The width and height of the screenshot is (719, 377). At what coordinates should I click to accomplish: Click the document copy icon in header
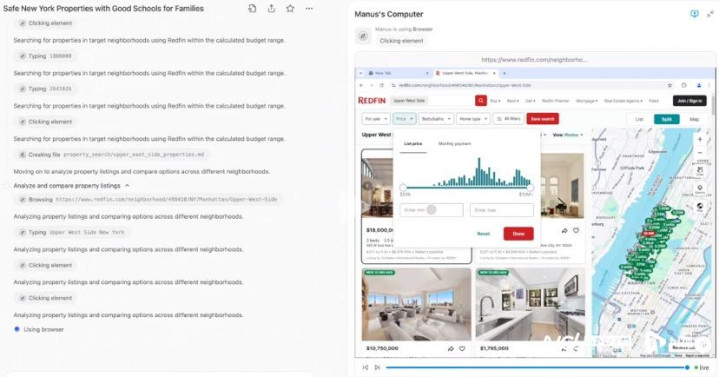click(252, 8)
